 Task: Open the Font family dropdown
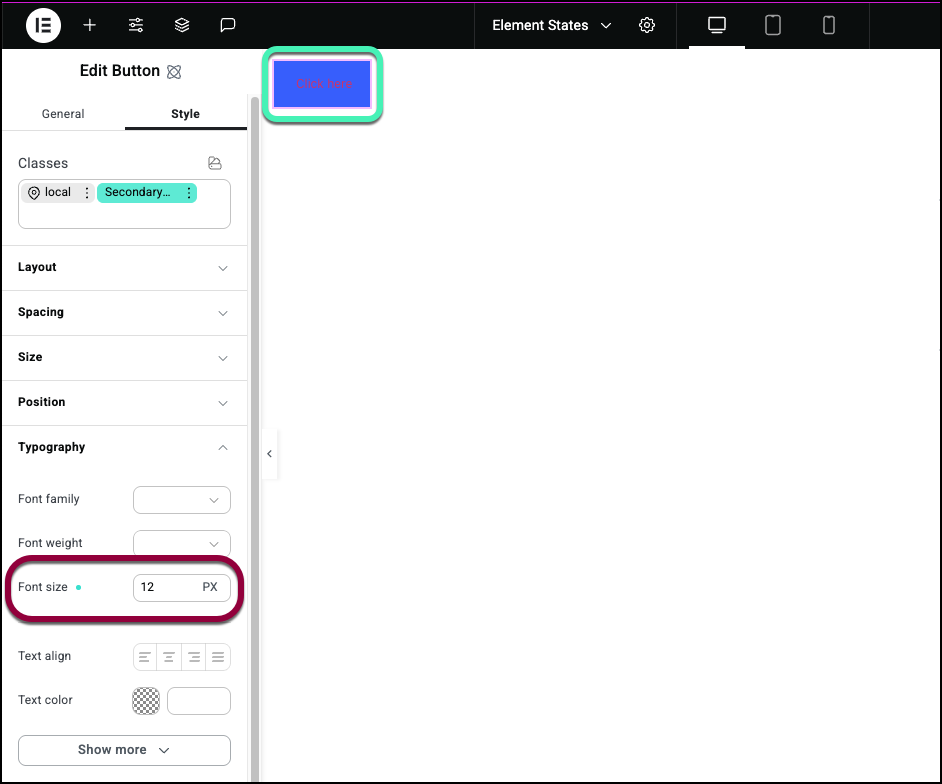182,500
